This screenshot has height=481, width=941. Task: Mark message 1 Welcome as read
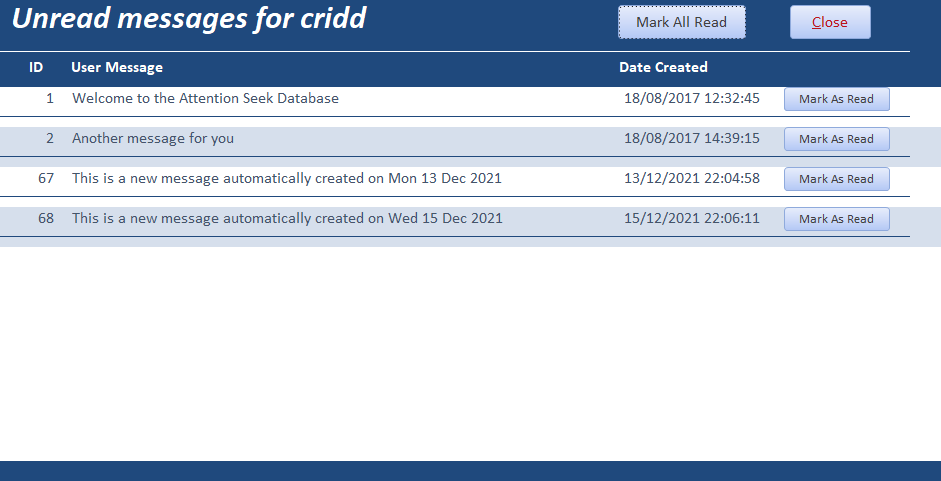[x=837, y=99]
